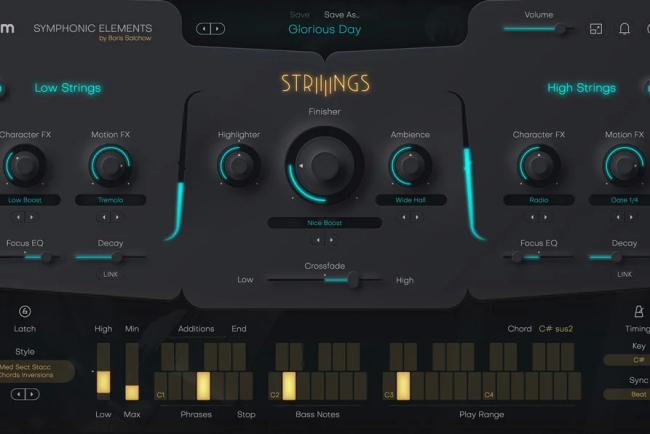Viewport: 650px width, 434px height.
Task: Click the High Strings Decay slider
Action: point(620,257)
